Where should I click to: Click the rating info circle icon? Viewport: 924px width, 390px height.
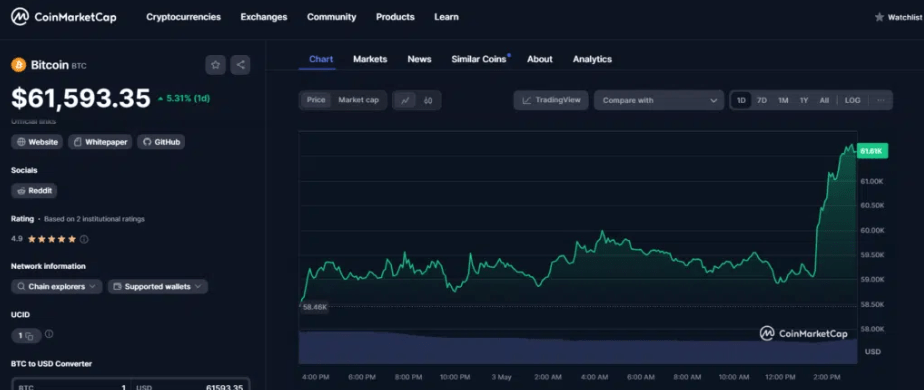click(x=84, y=239)
